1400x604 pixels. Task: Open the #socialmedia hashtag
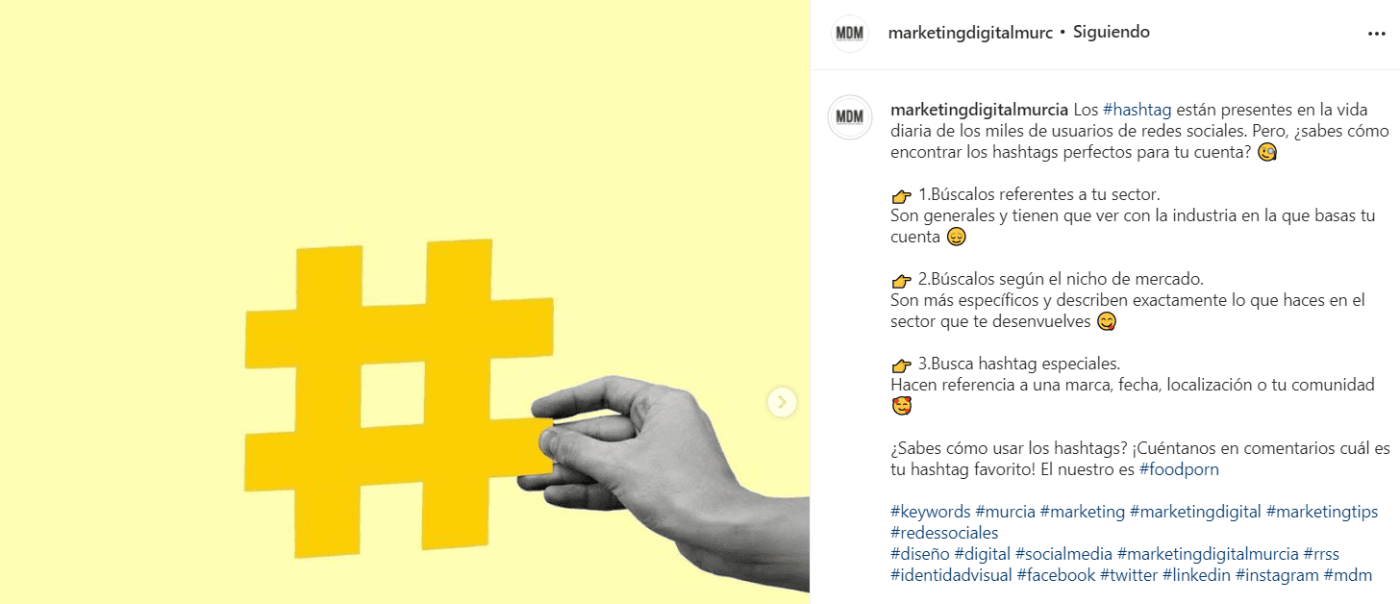[x=1063, y=554]
